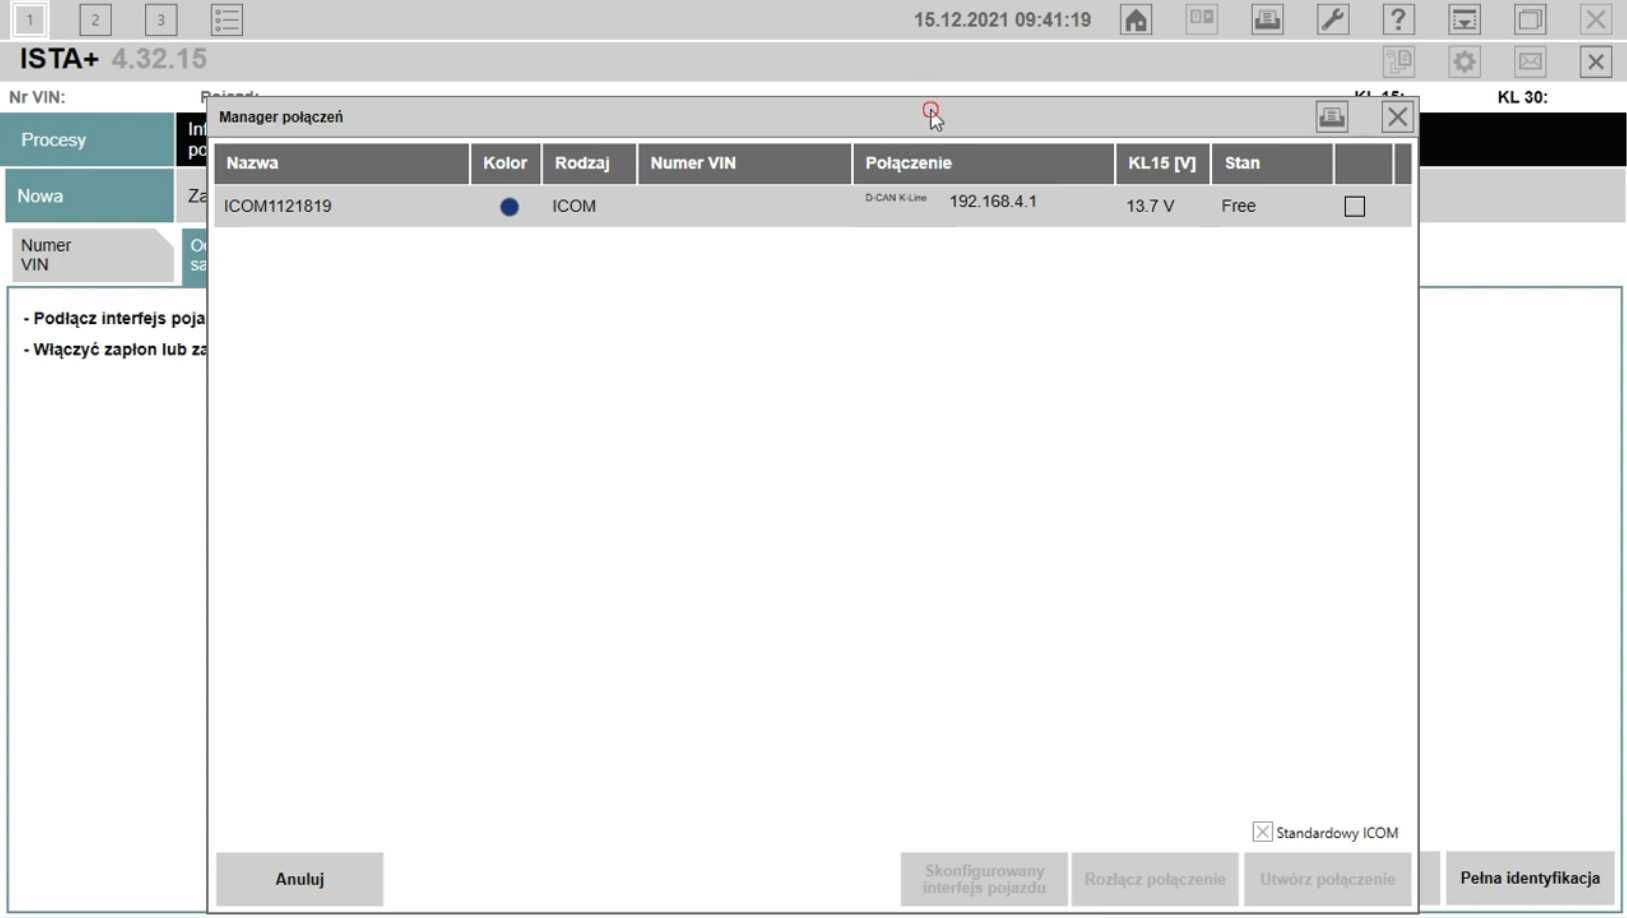Viewport: 1627px width, 918px height.
Task: Click the Anuluj button
Action: (299, 879)
